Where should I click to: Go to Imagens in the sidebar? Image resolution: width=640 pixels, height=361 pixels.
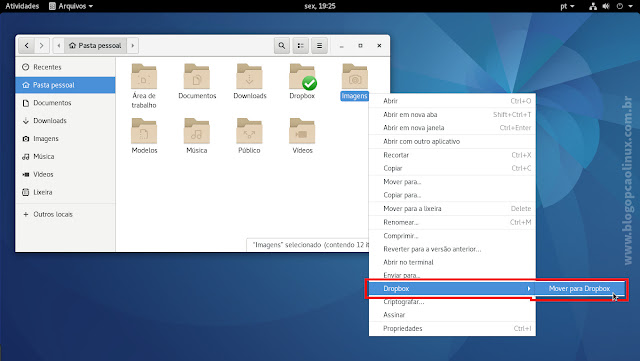[65, 139]
